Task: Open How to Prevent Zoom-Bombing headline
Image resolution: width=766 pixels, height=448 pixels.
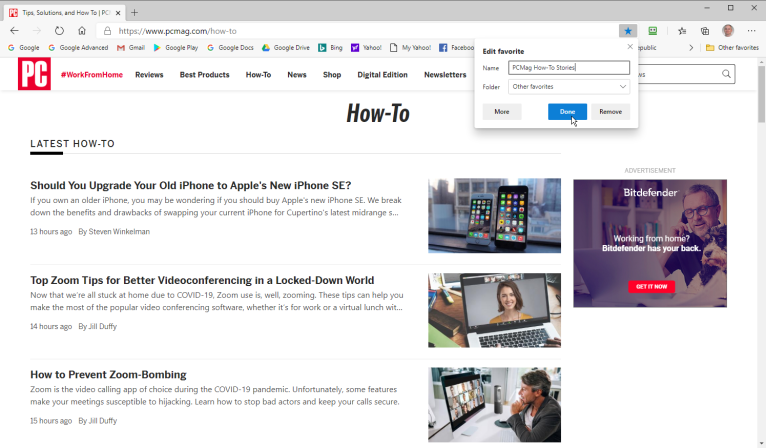Action: 108,375
